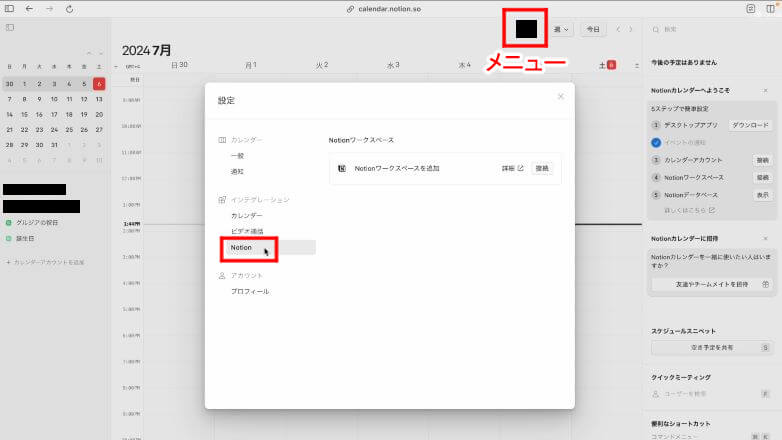Toggle the browser sidebar icon
The height and width of the screenshot is (440, 782).
9,8
